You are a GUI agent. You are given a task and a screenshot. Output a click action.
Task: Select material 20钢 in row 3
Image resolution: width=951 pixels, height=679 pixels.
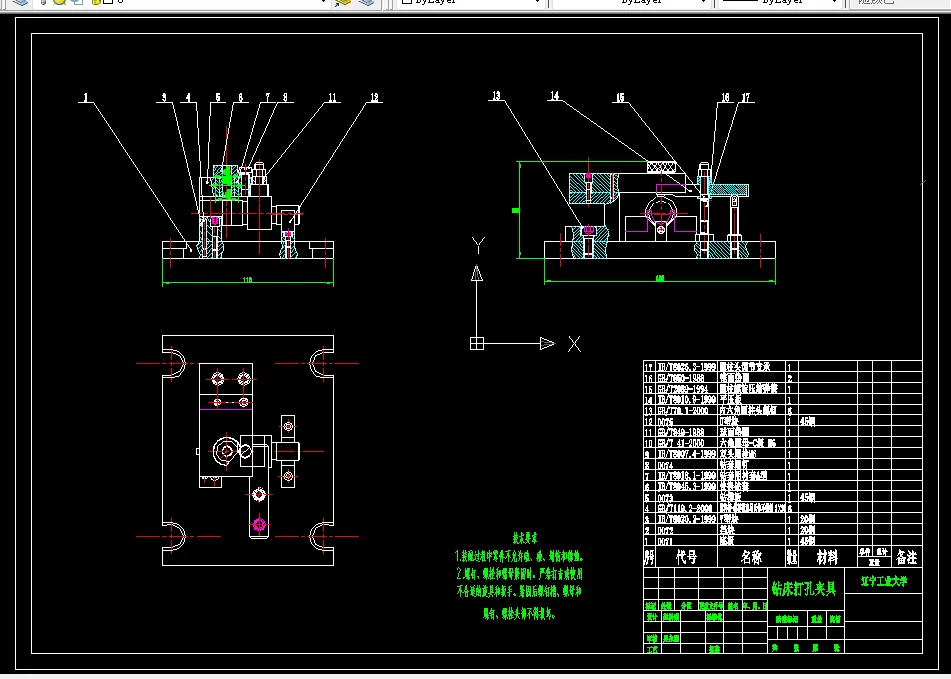pos(807,520)
